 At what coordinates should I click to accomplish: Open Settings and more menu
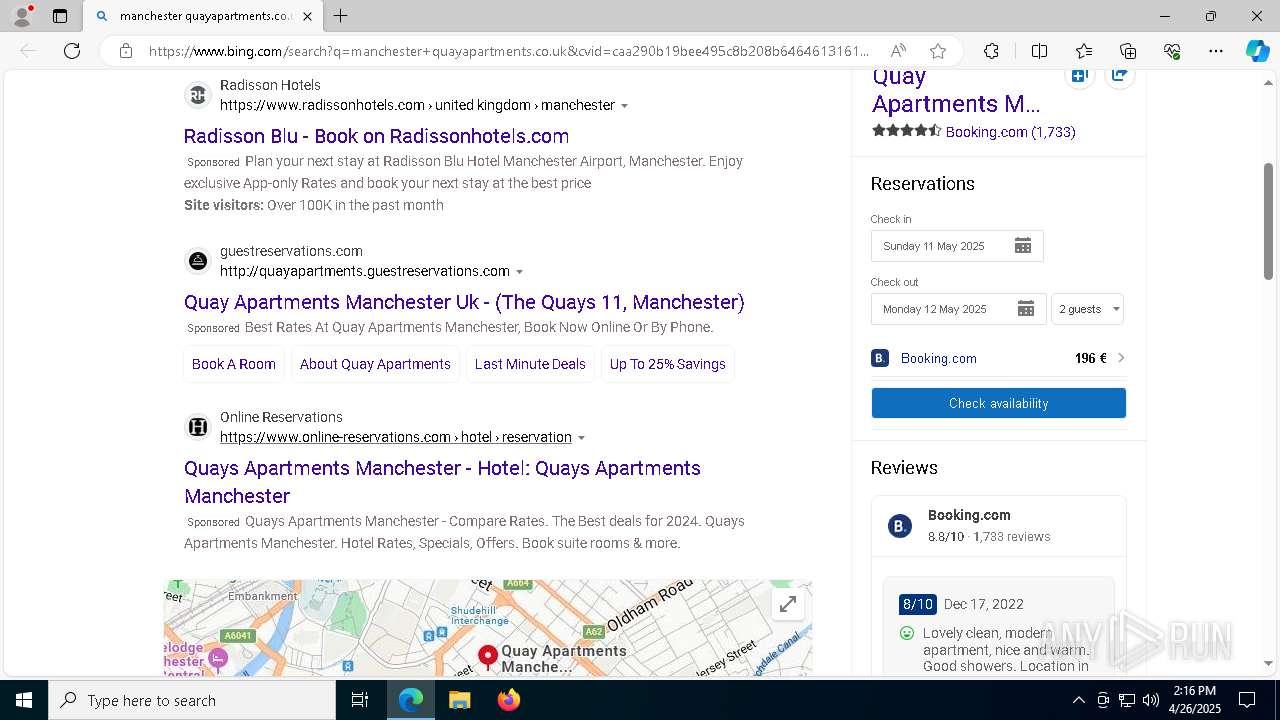[x=1216, y=51]
